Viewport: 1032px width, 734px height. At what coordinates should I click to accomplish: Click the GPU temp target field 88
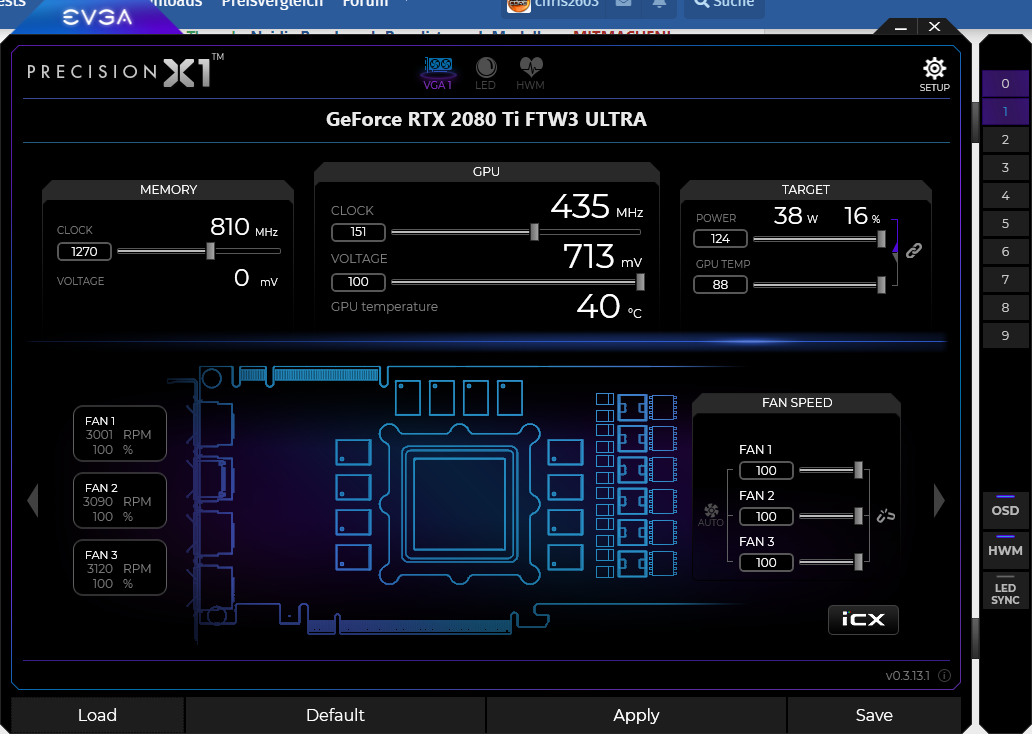click(720, 284)
